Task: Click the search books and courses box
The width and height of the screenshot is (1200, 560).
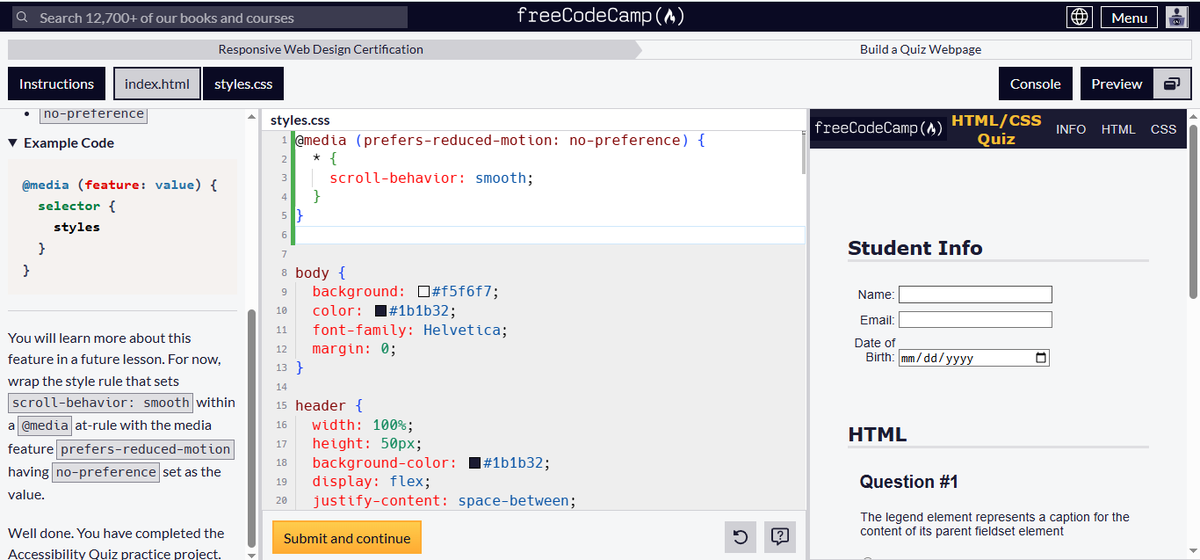Action: 209,17
